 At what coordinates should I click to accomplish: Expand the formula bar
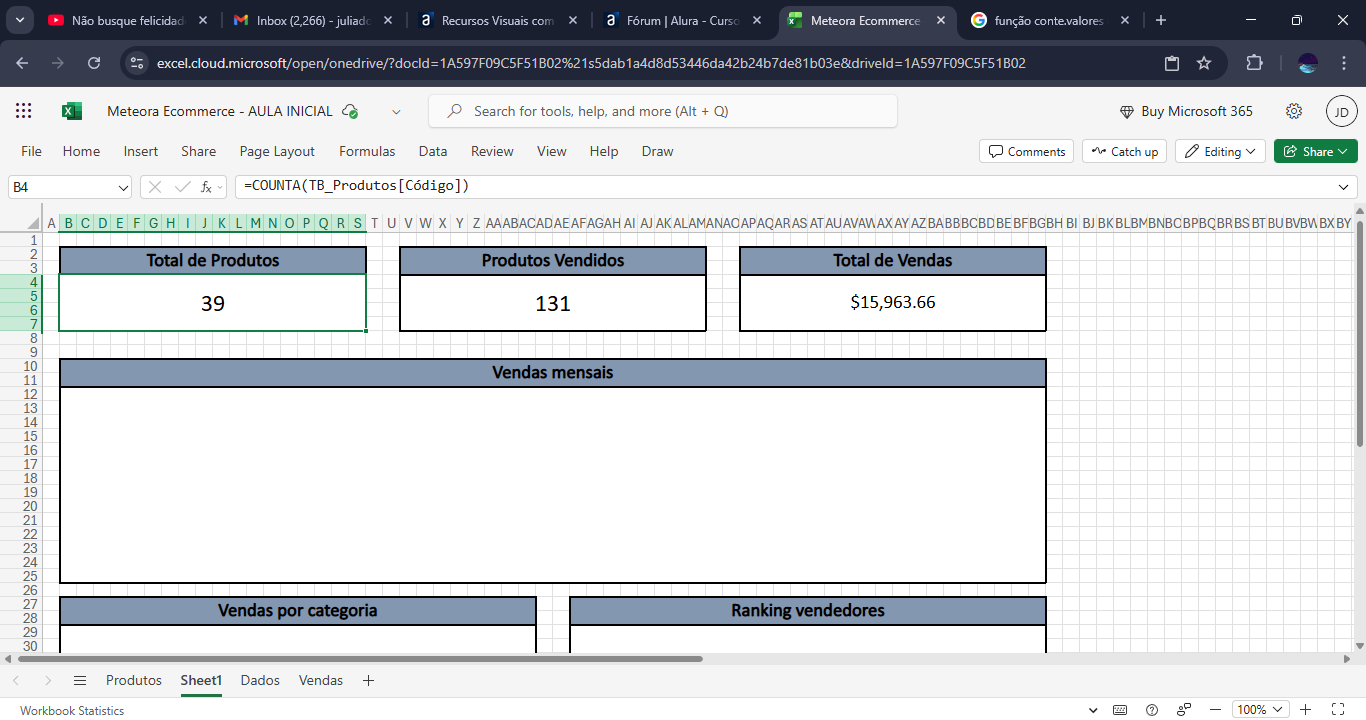point(1343,187)
